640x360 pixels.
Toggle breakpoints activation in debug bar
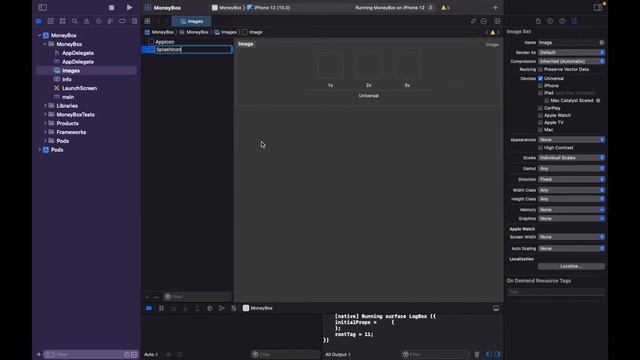point(149,308)
